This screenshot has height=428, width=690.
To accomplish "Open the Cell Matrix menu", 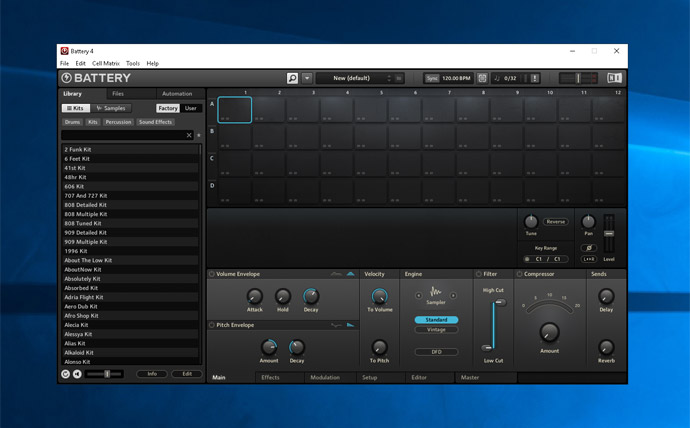I will click(x=106, y=63).
